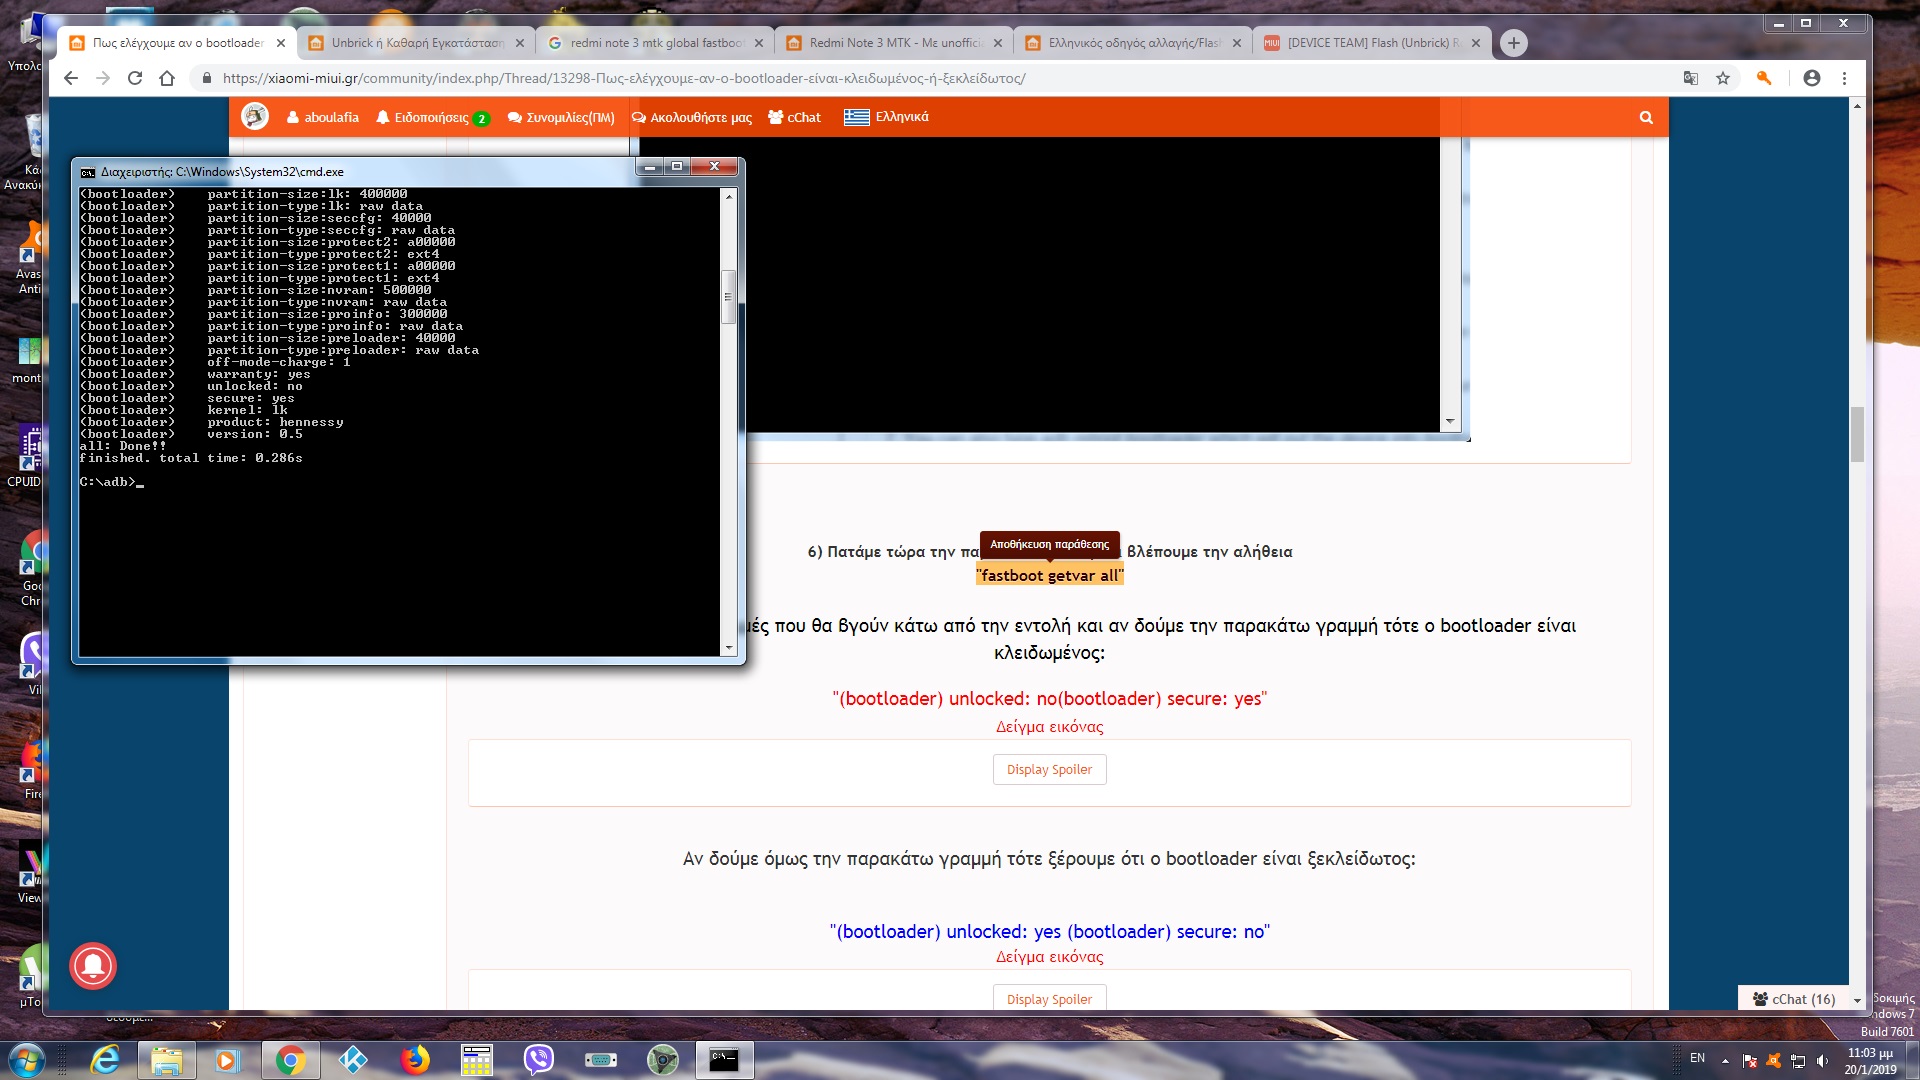Open Chrome profile account icon
Image resolution: width=1920 pixels, height=1080 pixels.
click(1811, 78)
